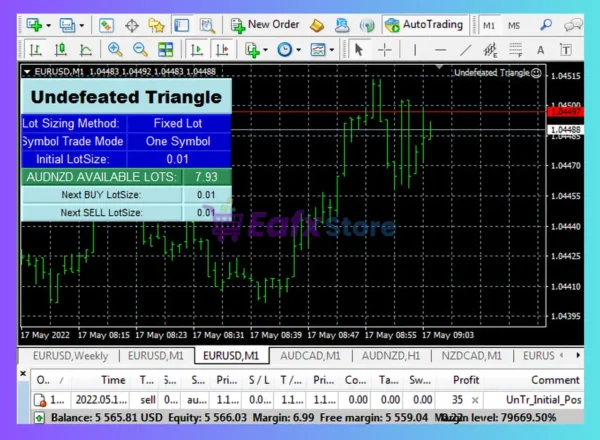
Task: Select the Text 'A' drawing tool
Action: 540,50
